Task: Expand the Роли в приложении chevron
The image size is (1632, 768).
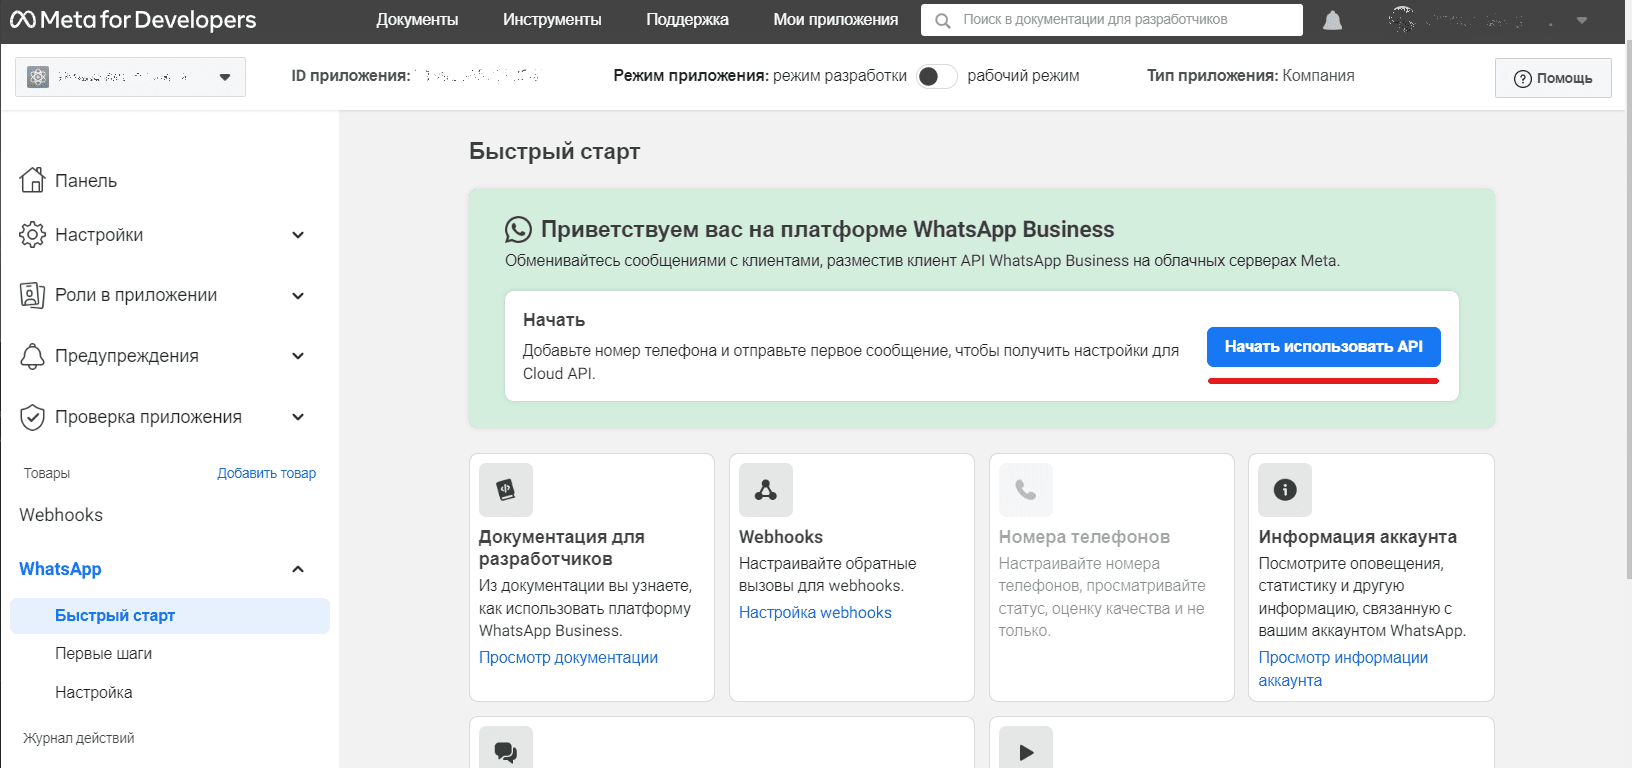Action: pos(298,296)
